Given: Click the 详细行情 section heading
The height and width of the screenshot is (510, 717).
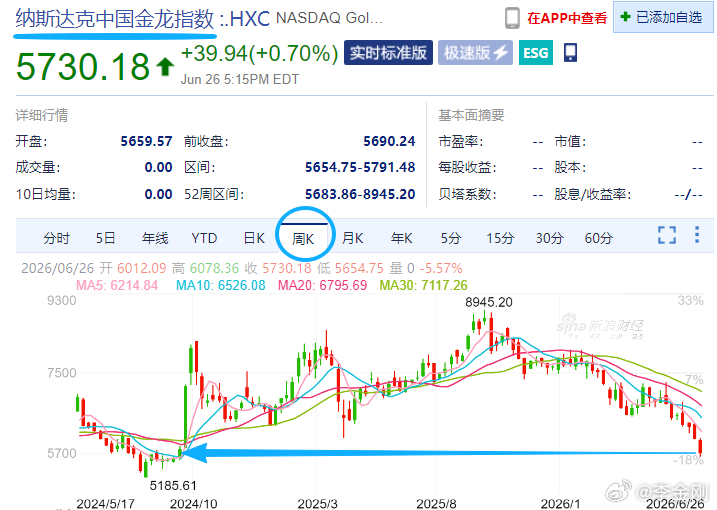Looking at the screenshot, I should click(42, 115).
